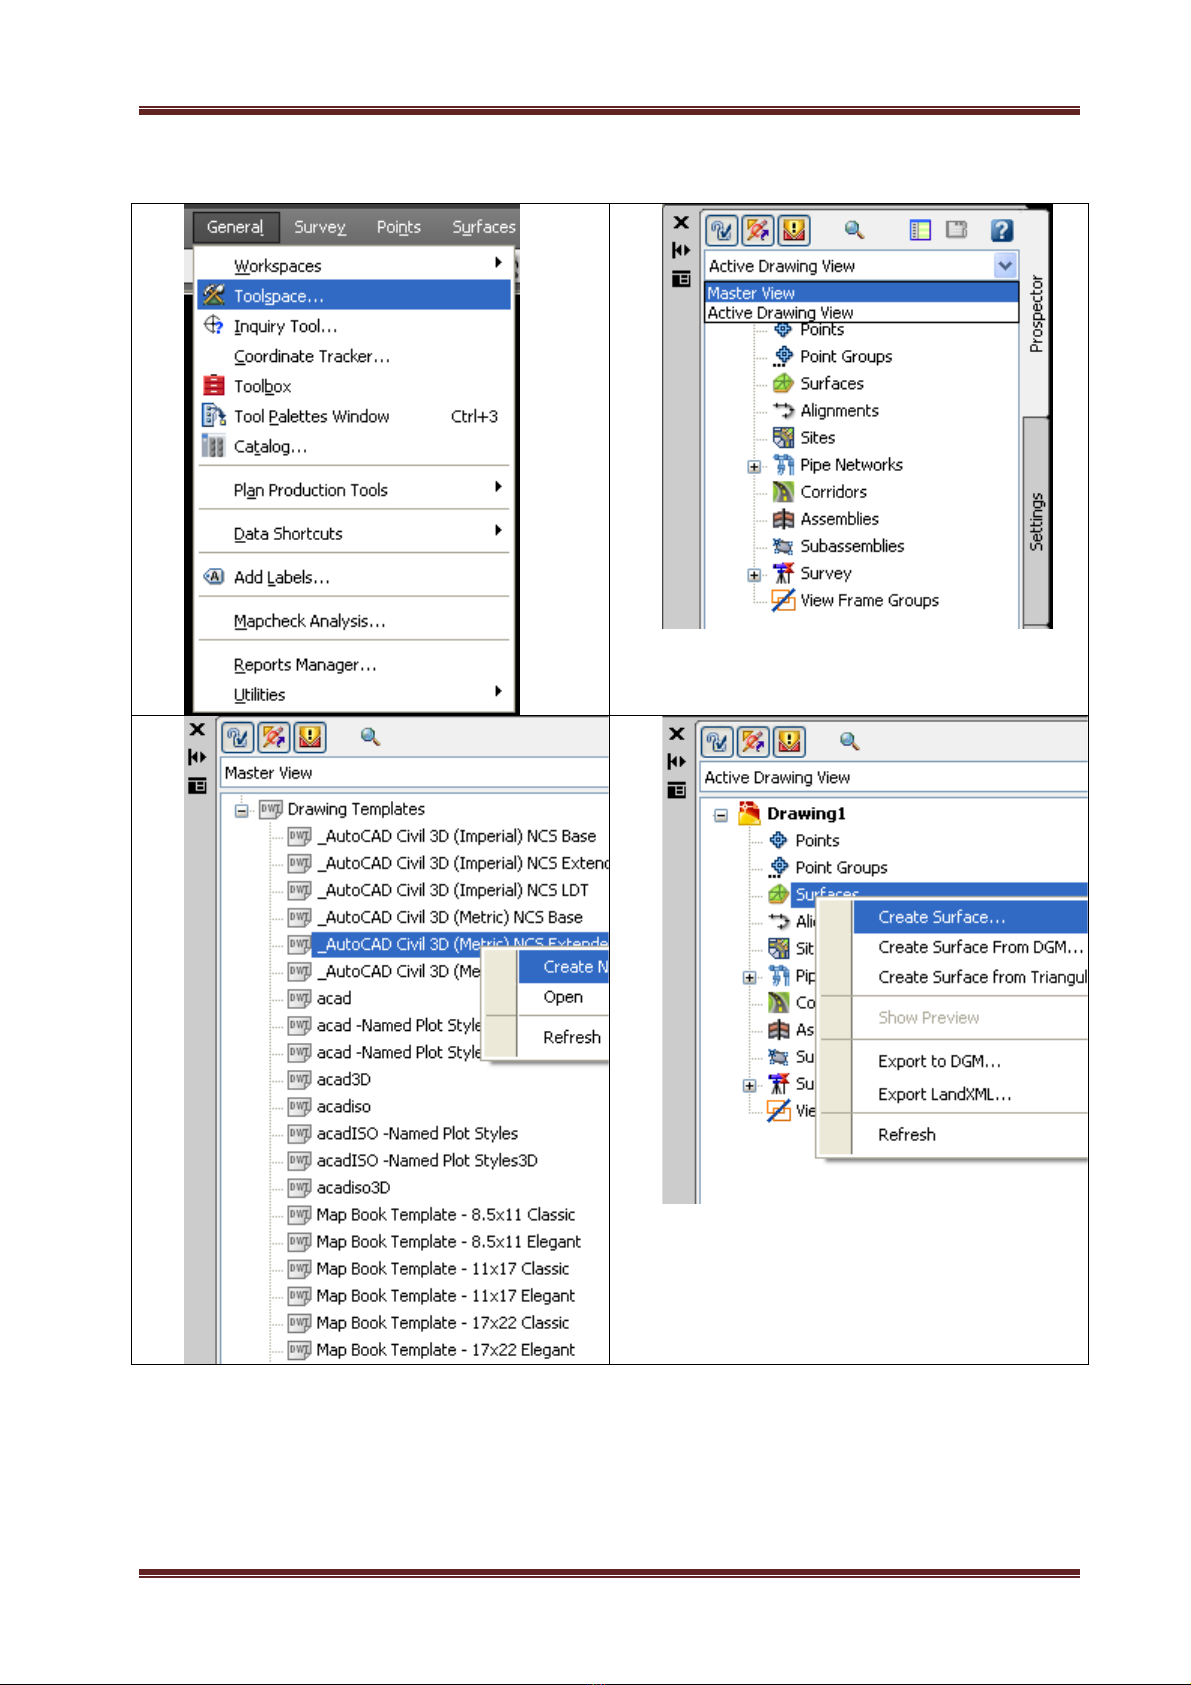Collapse the Drawing1 node
1191x1685 pixels.
tap(720, 815)
